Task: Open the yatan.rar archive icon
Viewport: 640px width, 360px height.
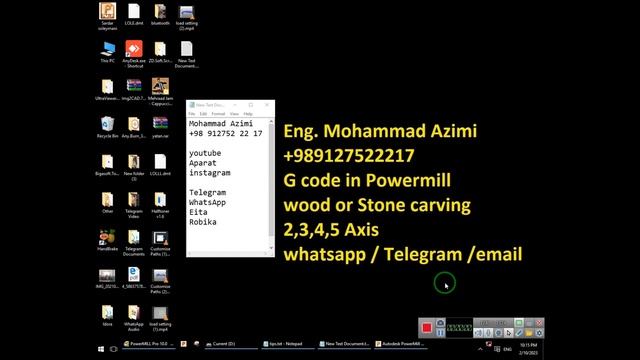Action: (160, 127)
